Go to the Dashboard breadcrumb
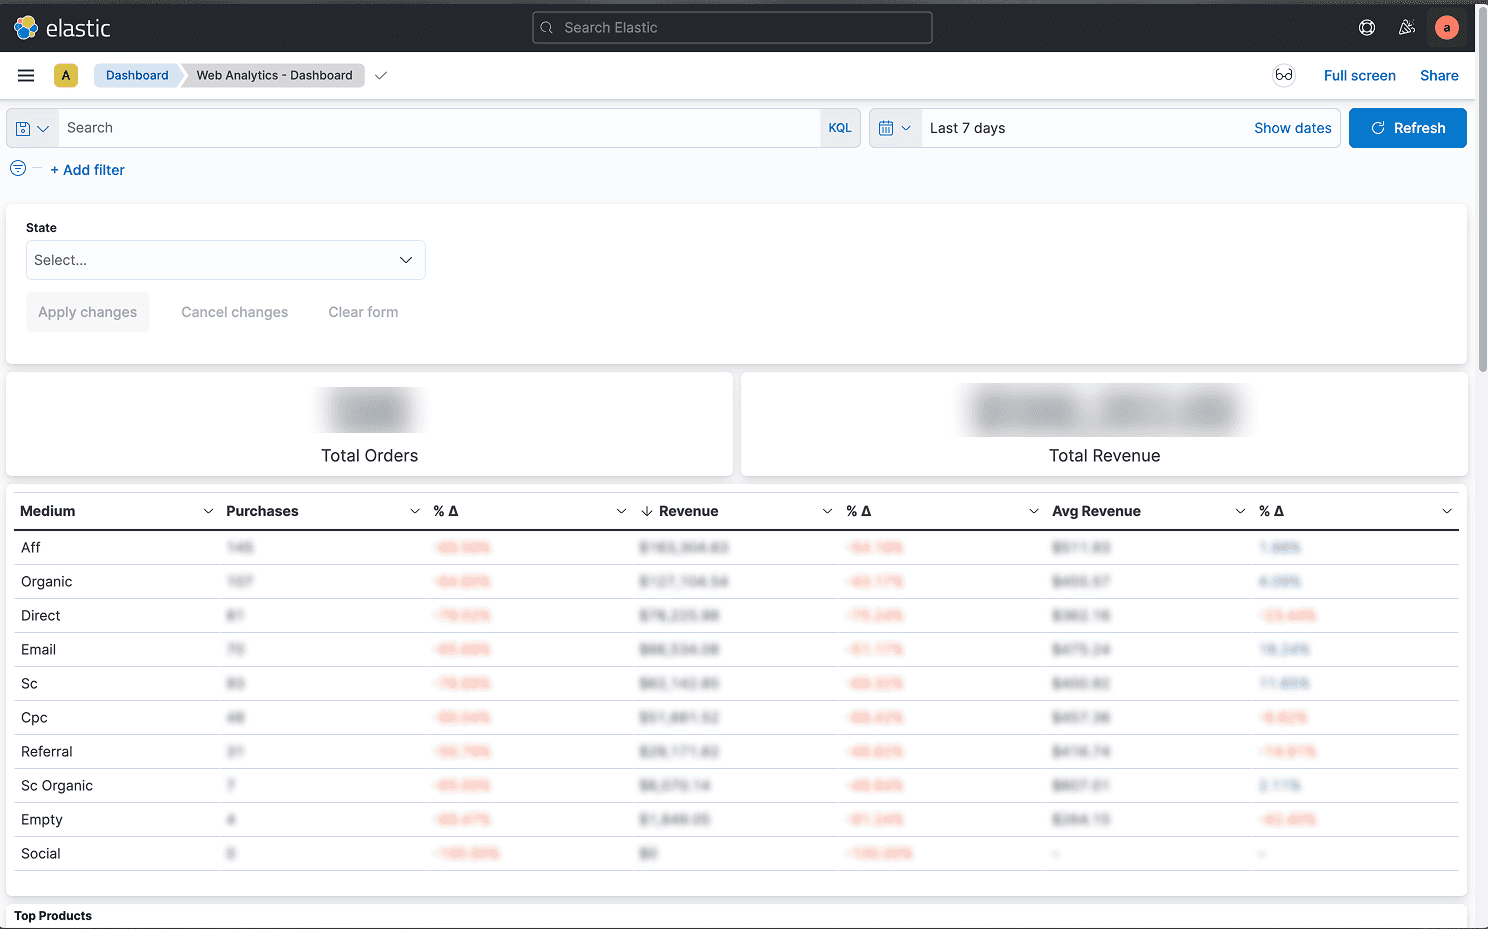Image resolution: width=1488 pixels, height=929 pixels. 137,75
